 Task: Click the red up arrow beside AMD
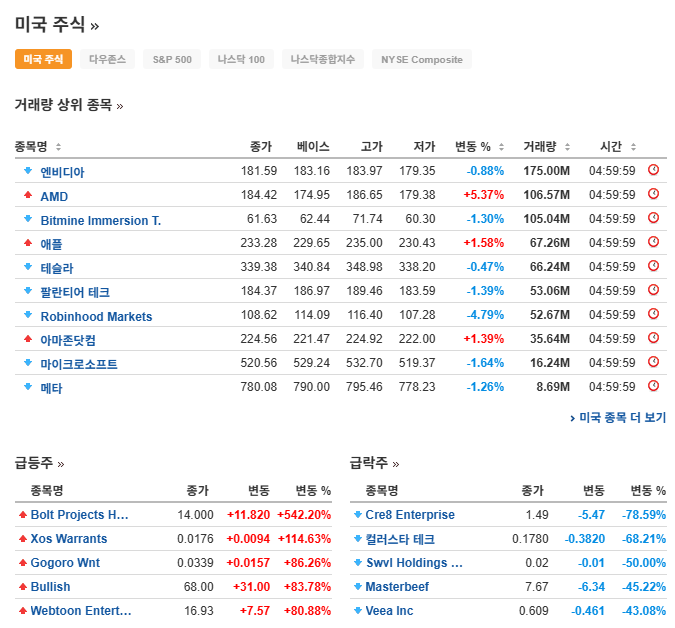(28, 195)
